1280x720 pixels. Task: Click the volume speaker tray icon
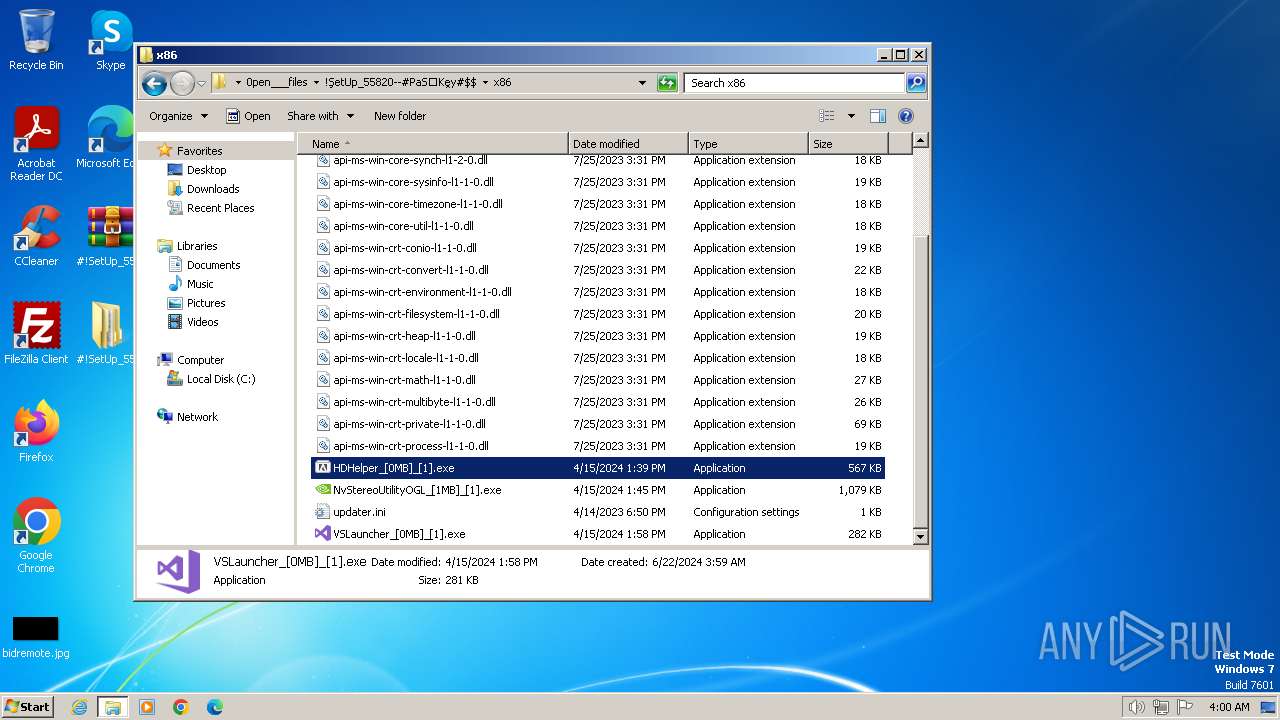pos(1136,707)
